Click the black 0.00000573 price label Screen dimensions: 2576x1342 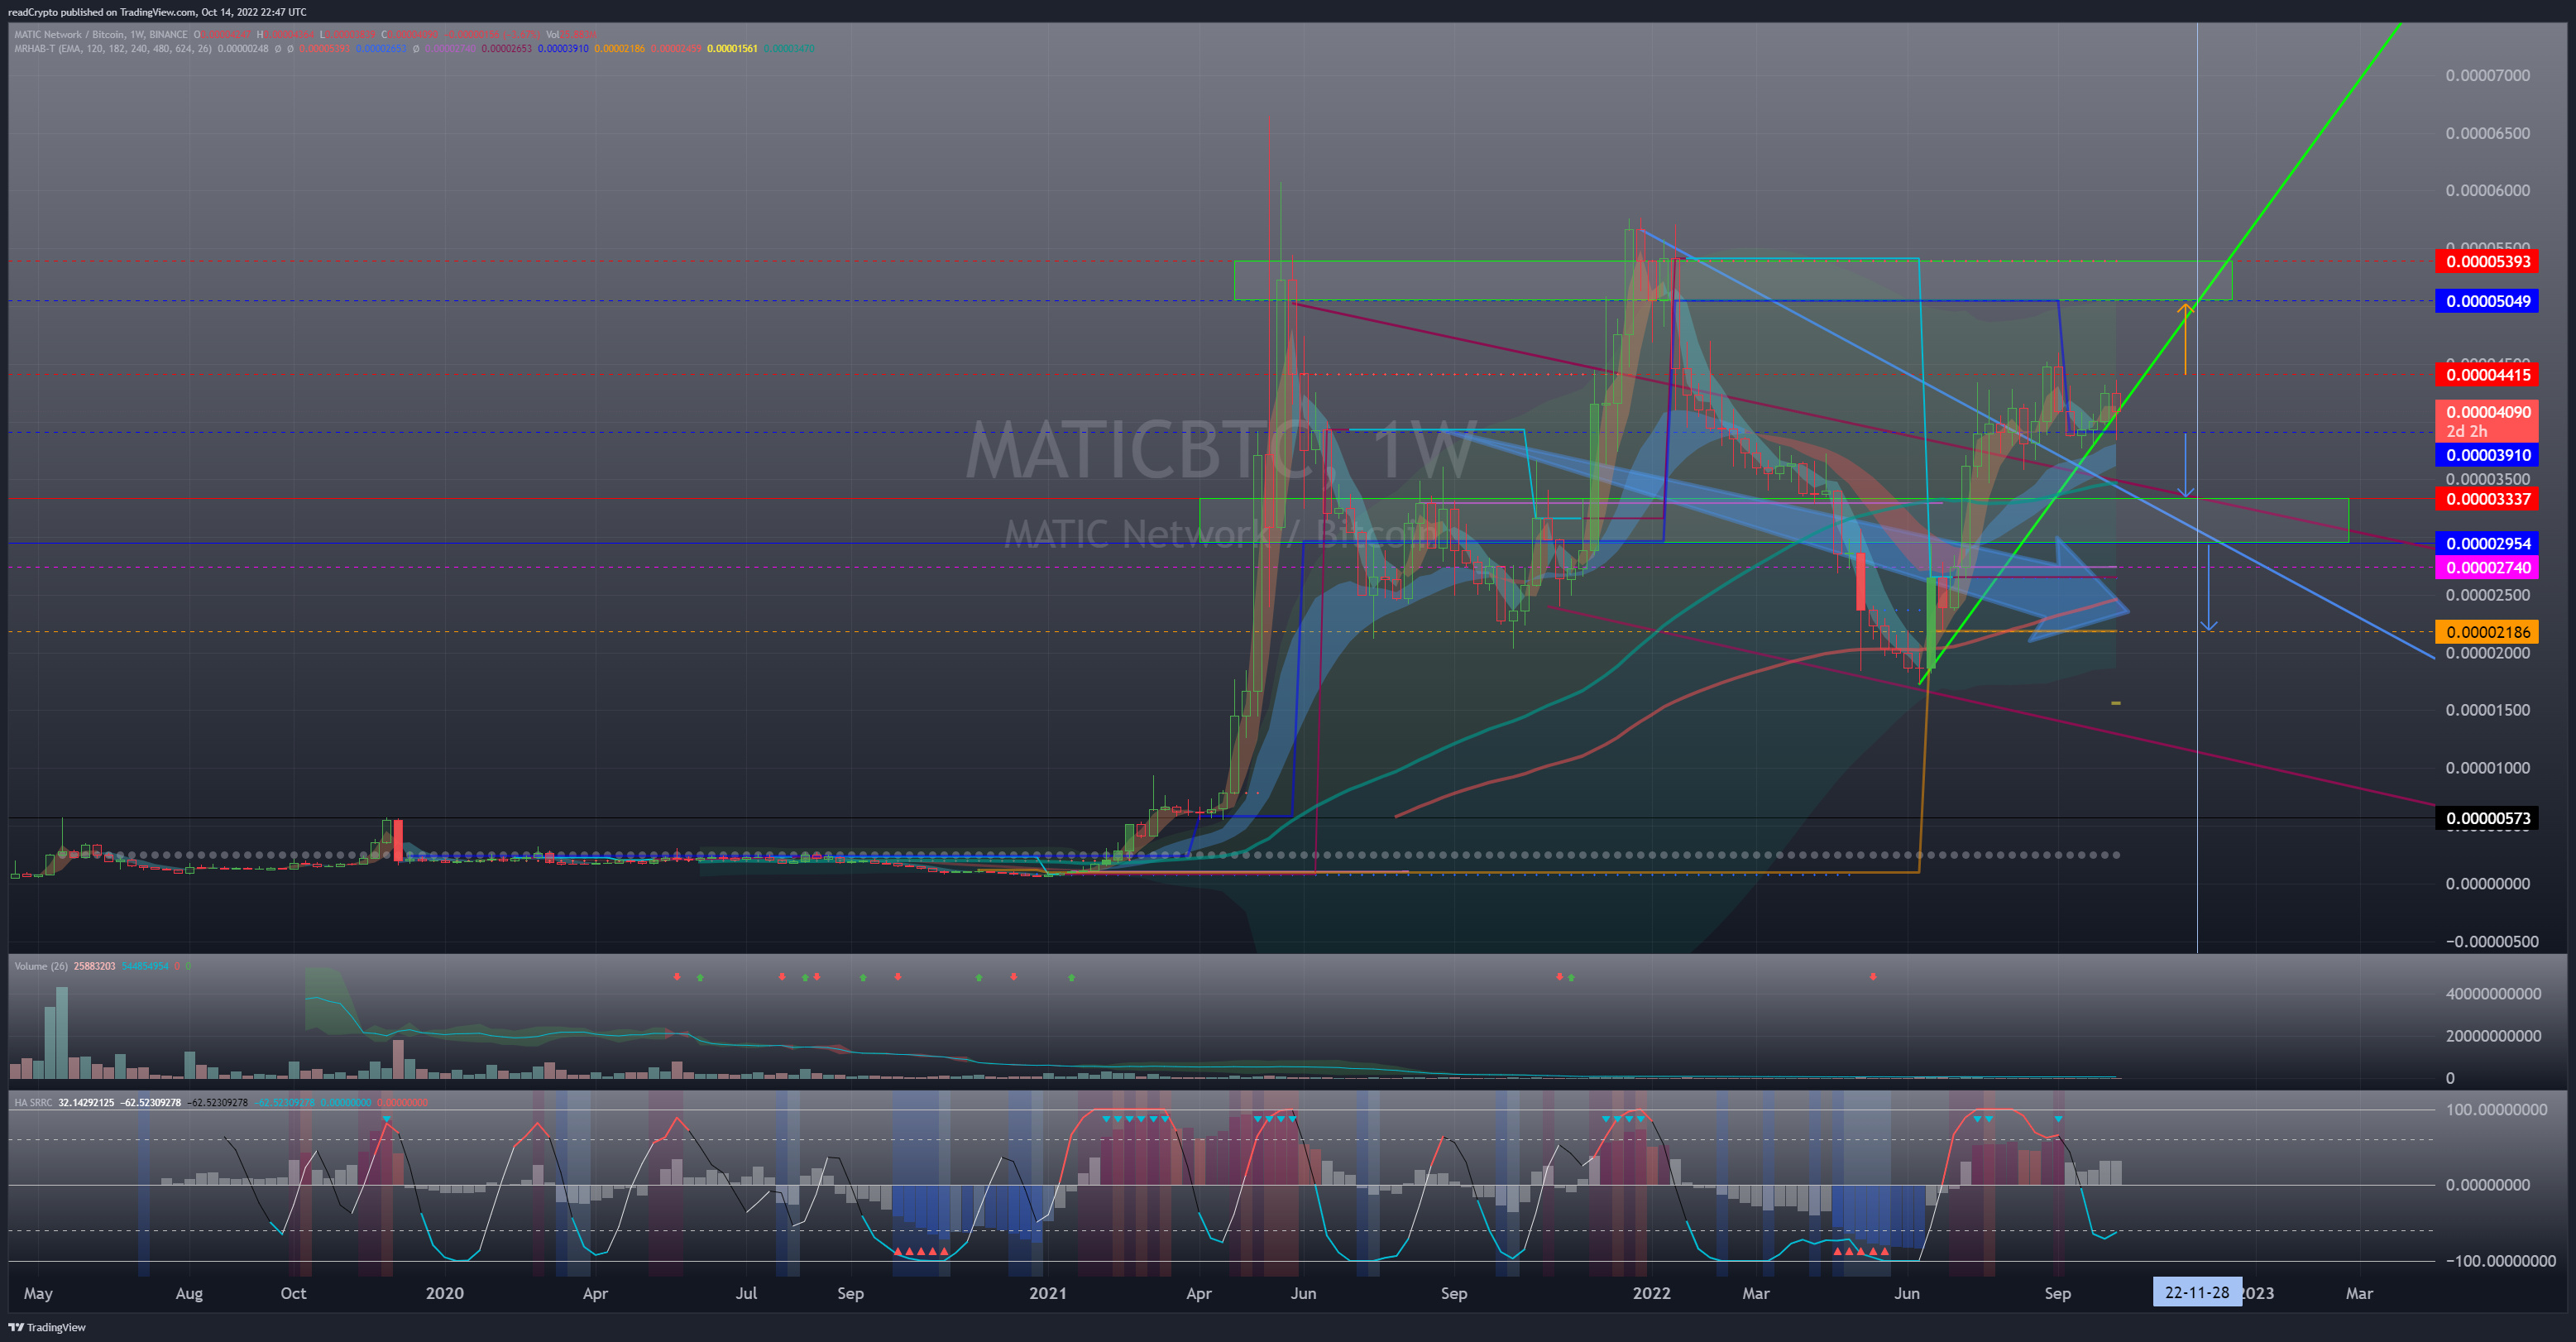2488,818
